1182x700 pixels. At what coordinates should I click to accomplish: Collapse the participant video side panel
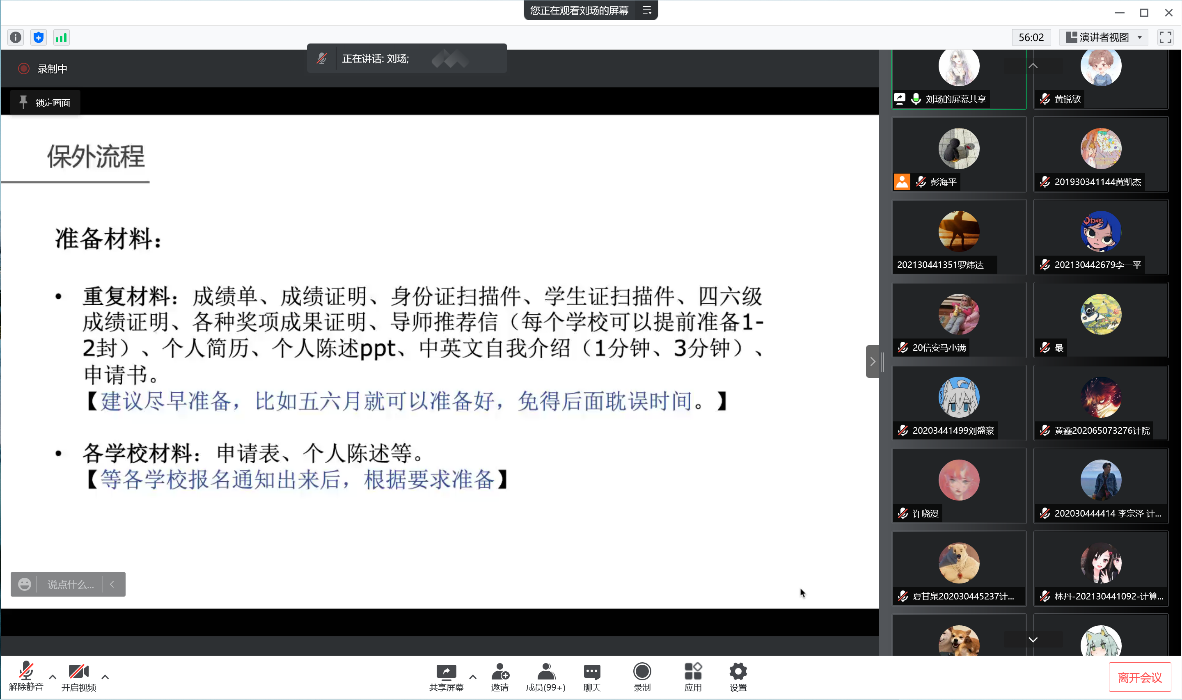tap(873, 361)
